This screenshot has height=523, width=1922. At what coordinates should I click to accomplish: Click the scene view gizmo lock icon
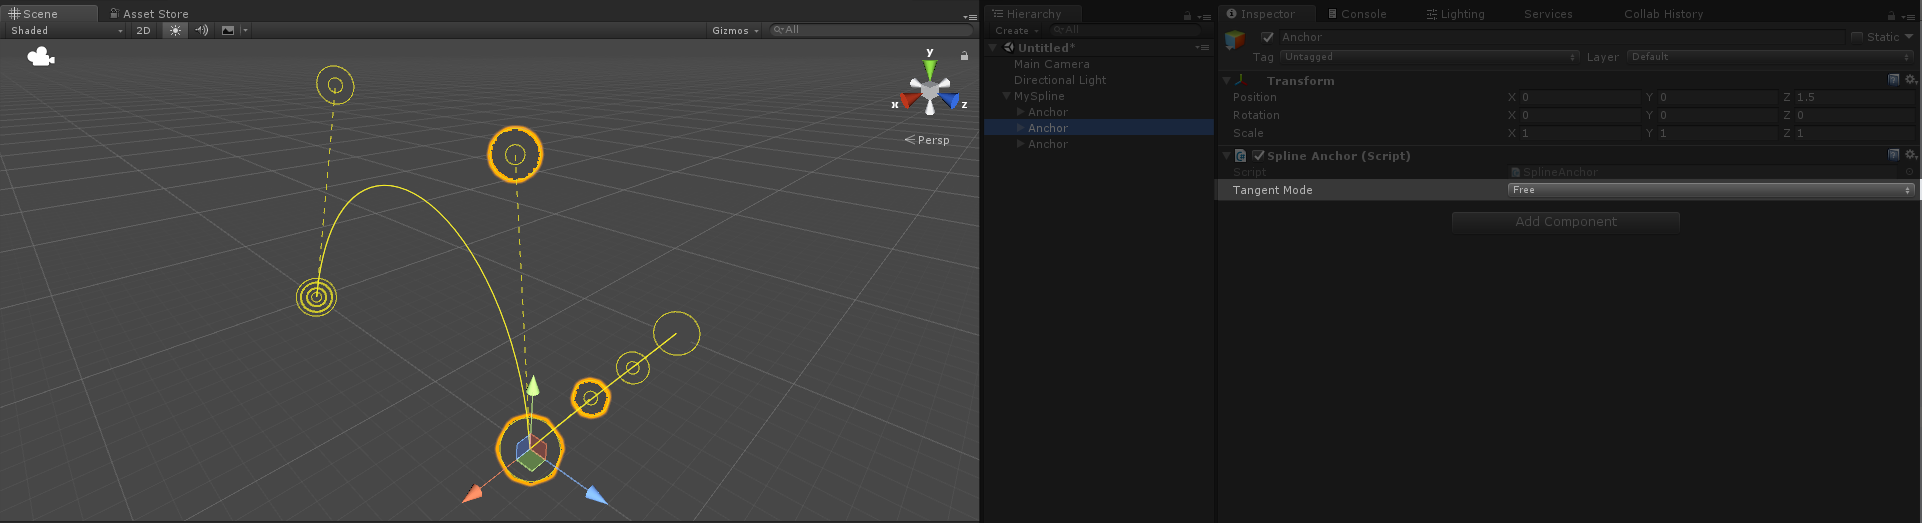964,56
